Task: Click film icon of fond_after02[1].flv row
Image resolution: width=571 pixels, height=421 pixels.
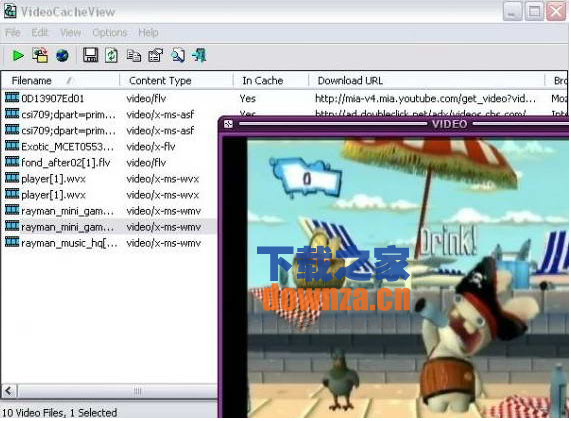Action: [x=12, y=162]
